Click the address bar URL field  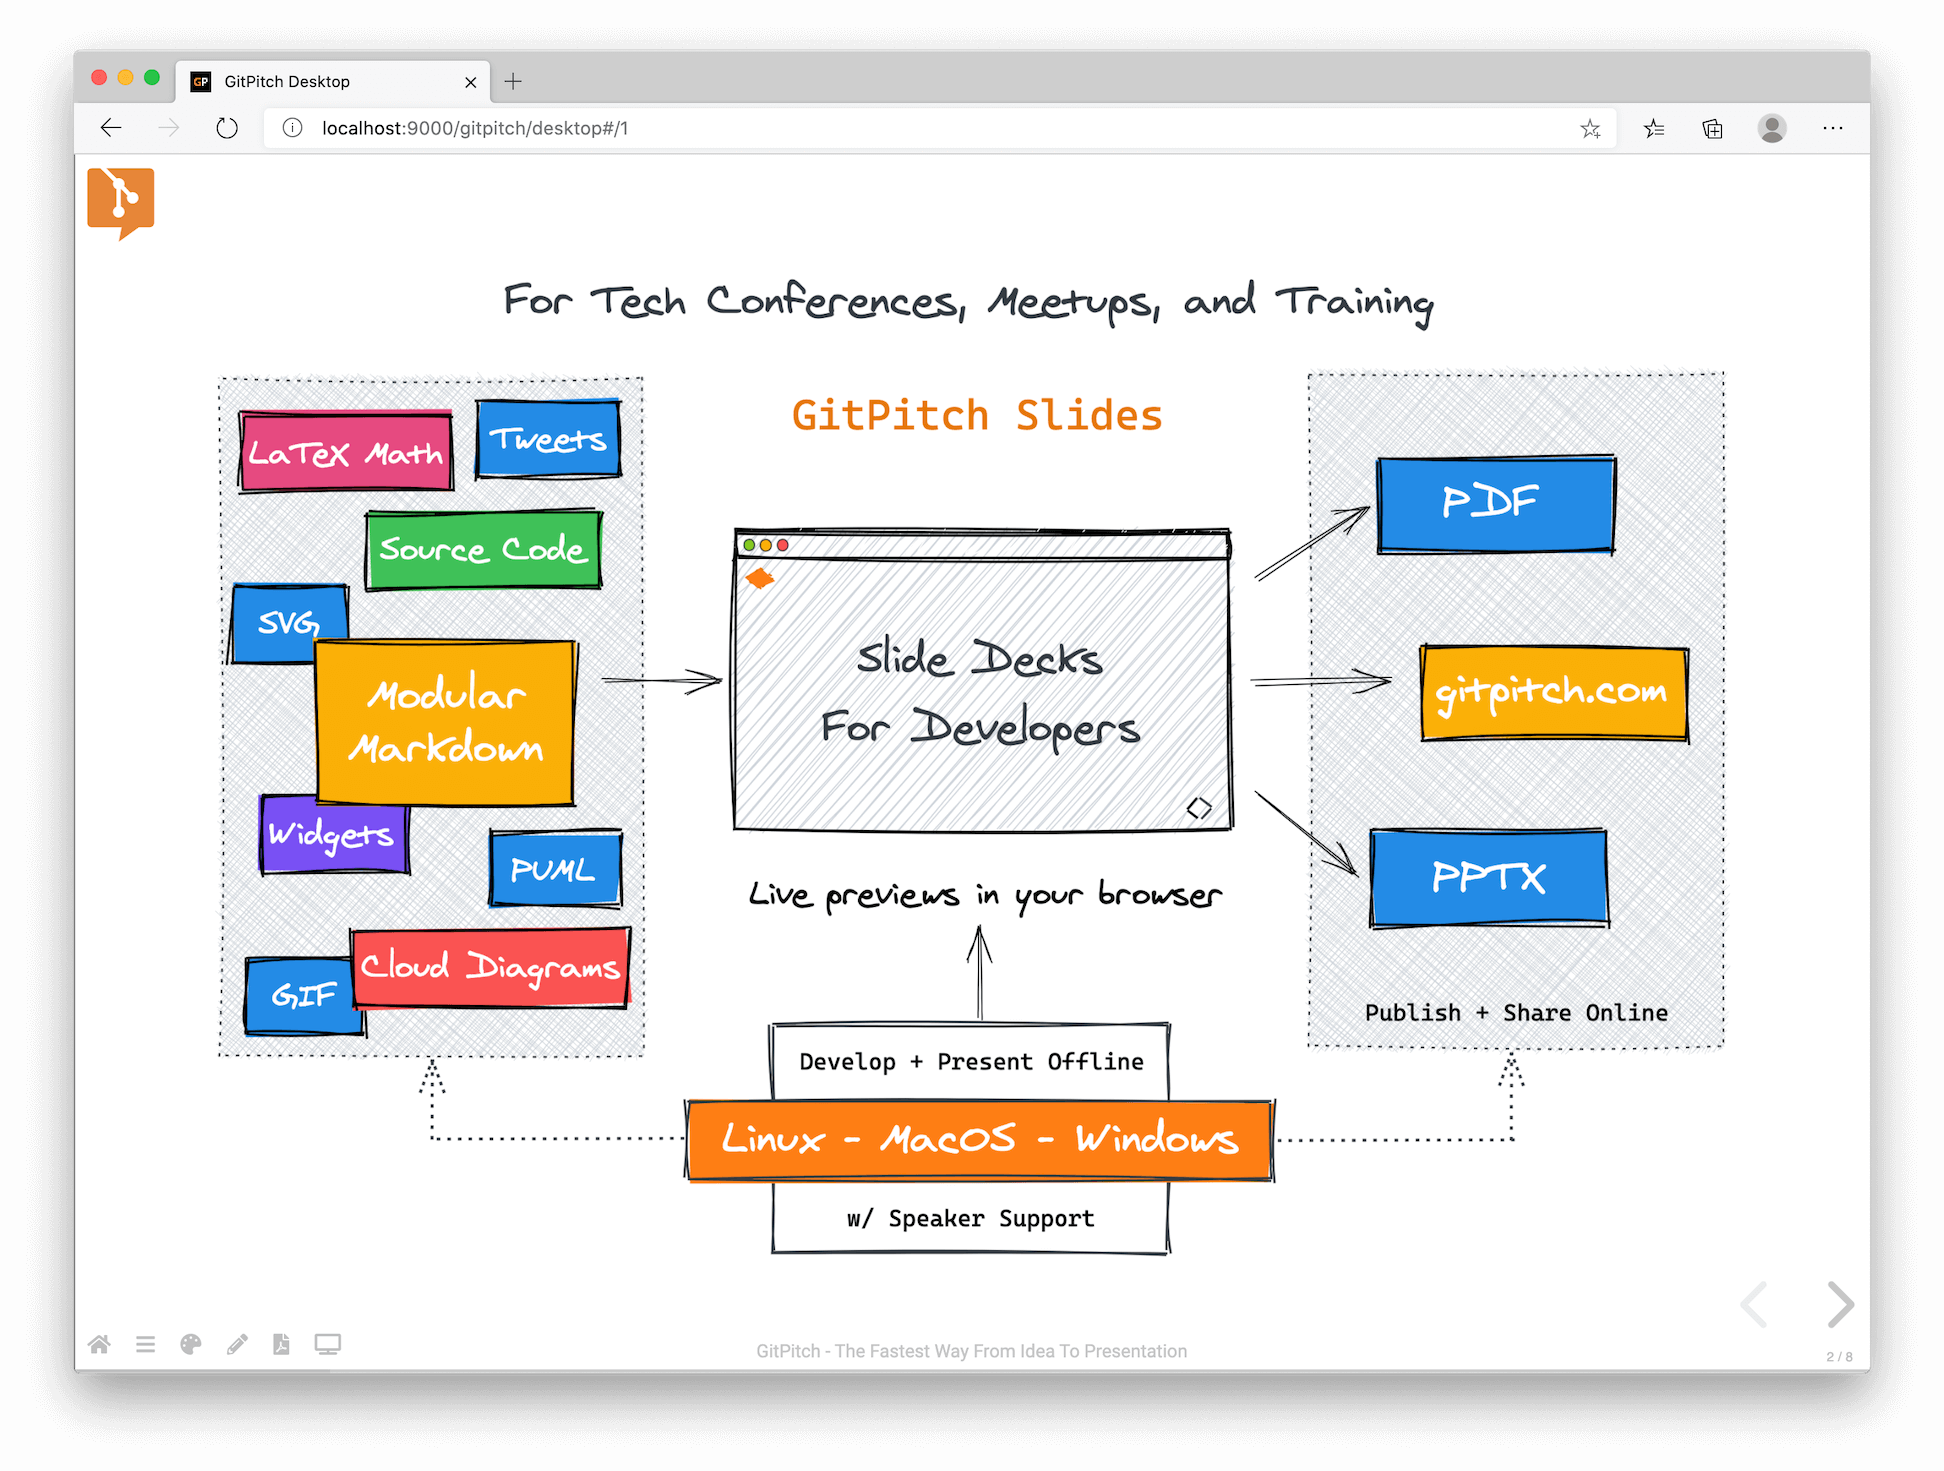pyautogui.click(x=940, y=128)
